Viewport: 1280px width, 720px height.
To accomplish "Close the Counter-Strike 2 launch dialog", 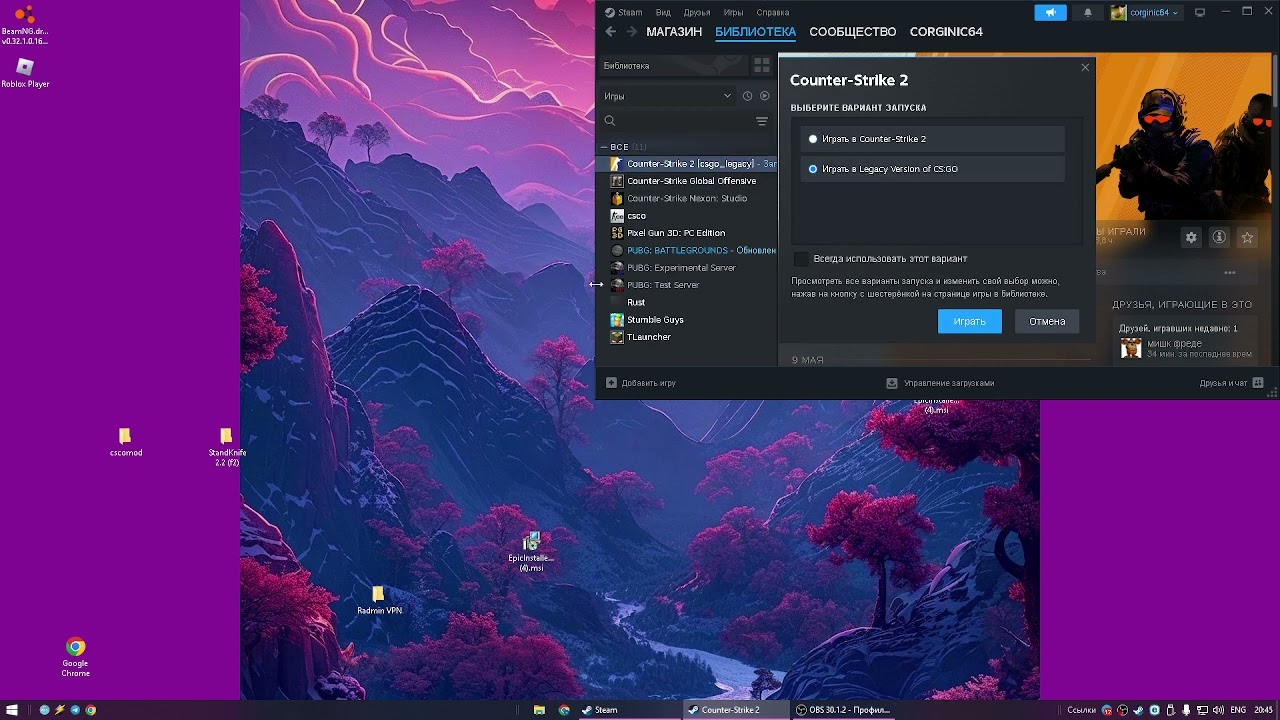I will point(1085,67).
